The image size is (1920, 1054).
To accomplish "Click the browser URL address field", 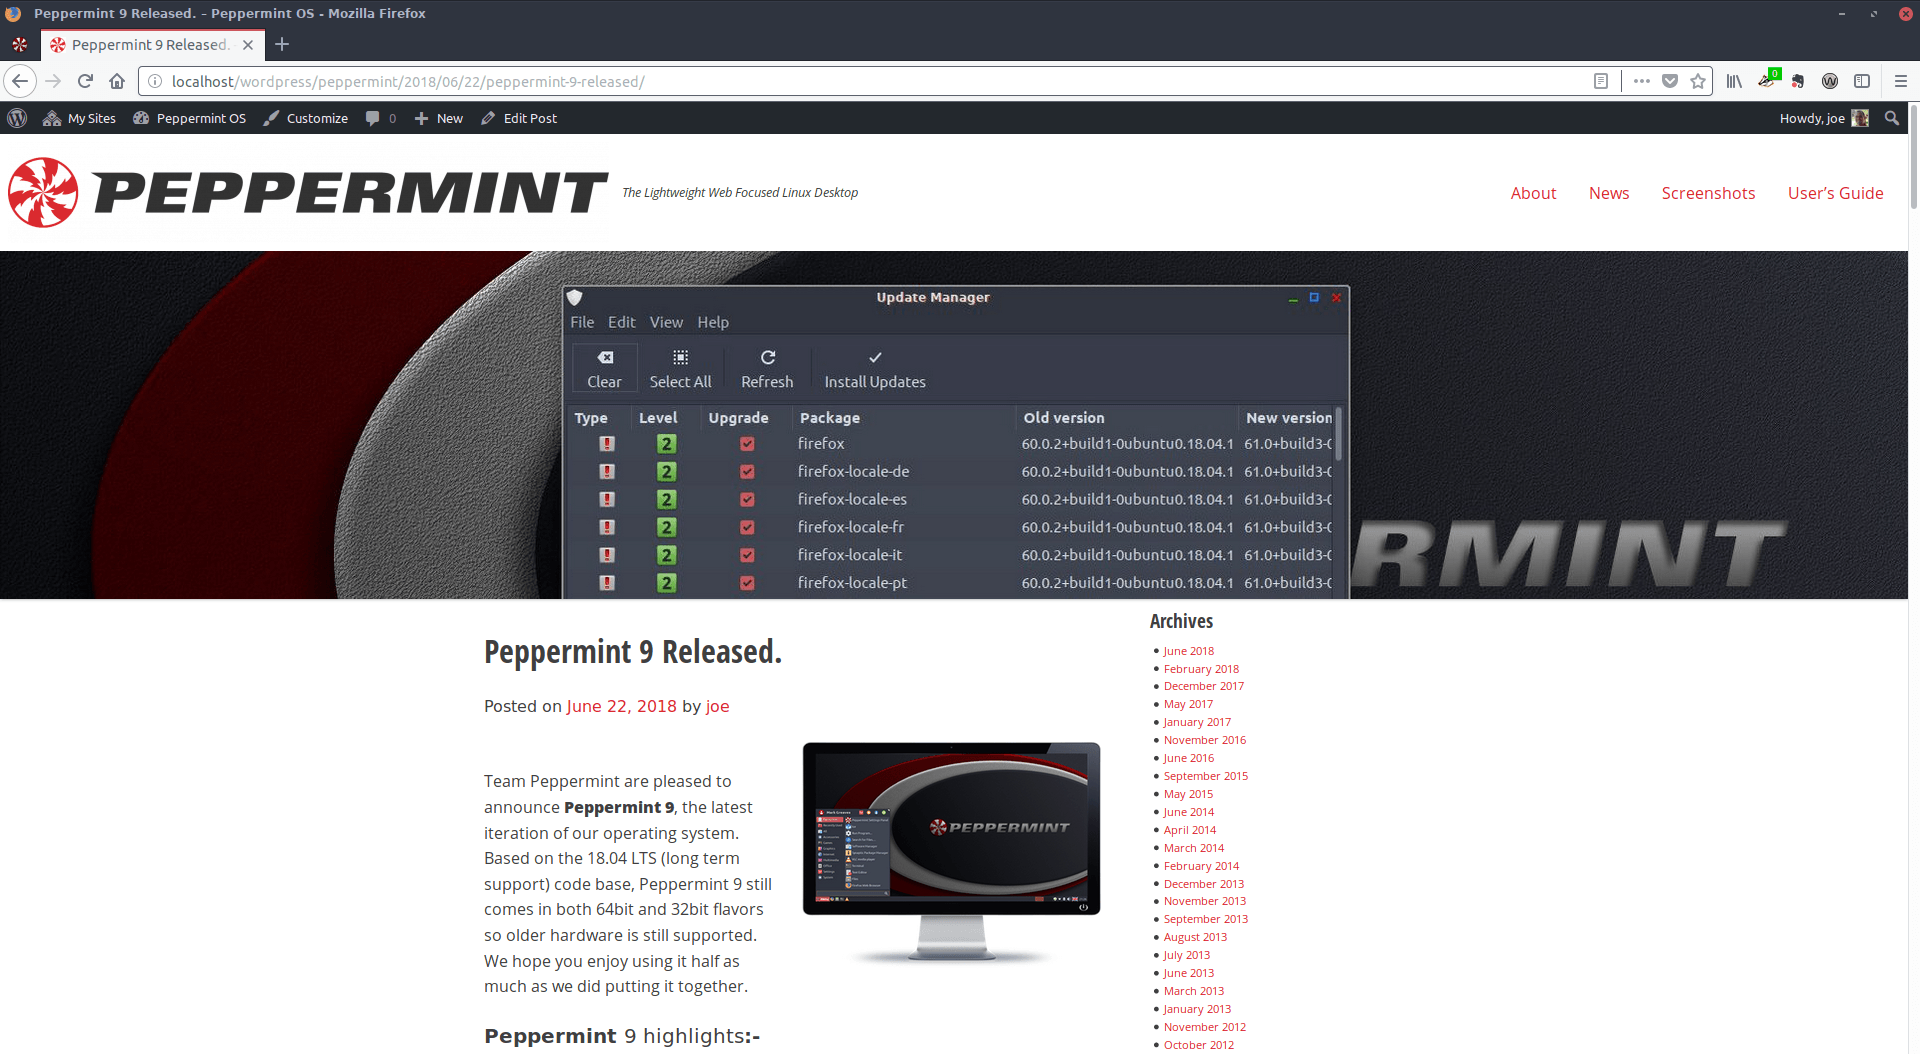I will click(x=860, y=81).
